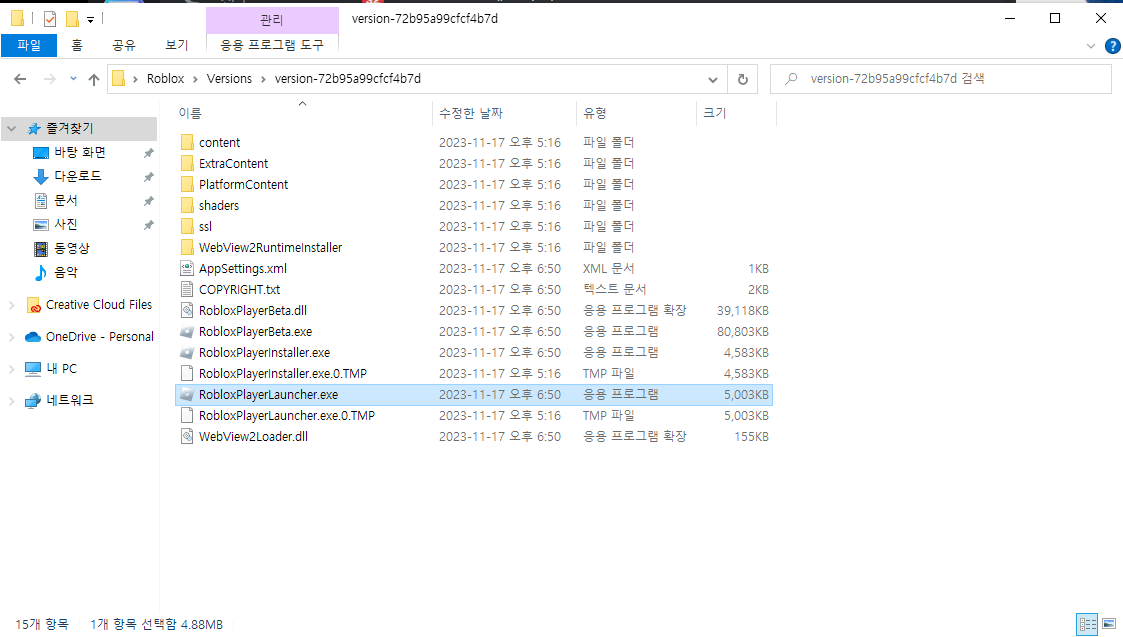Open the recent locations dropdown arrow
The image size is (1123, 637).
tap(73, 79)
